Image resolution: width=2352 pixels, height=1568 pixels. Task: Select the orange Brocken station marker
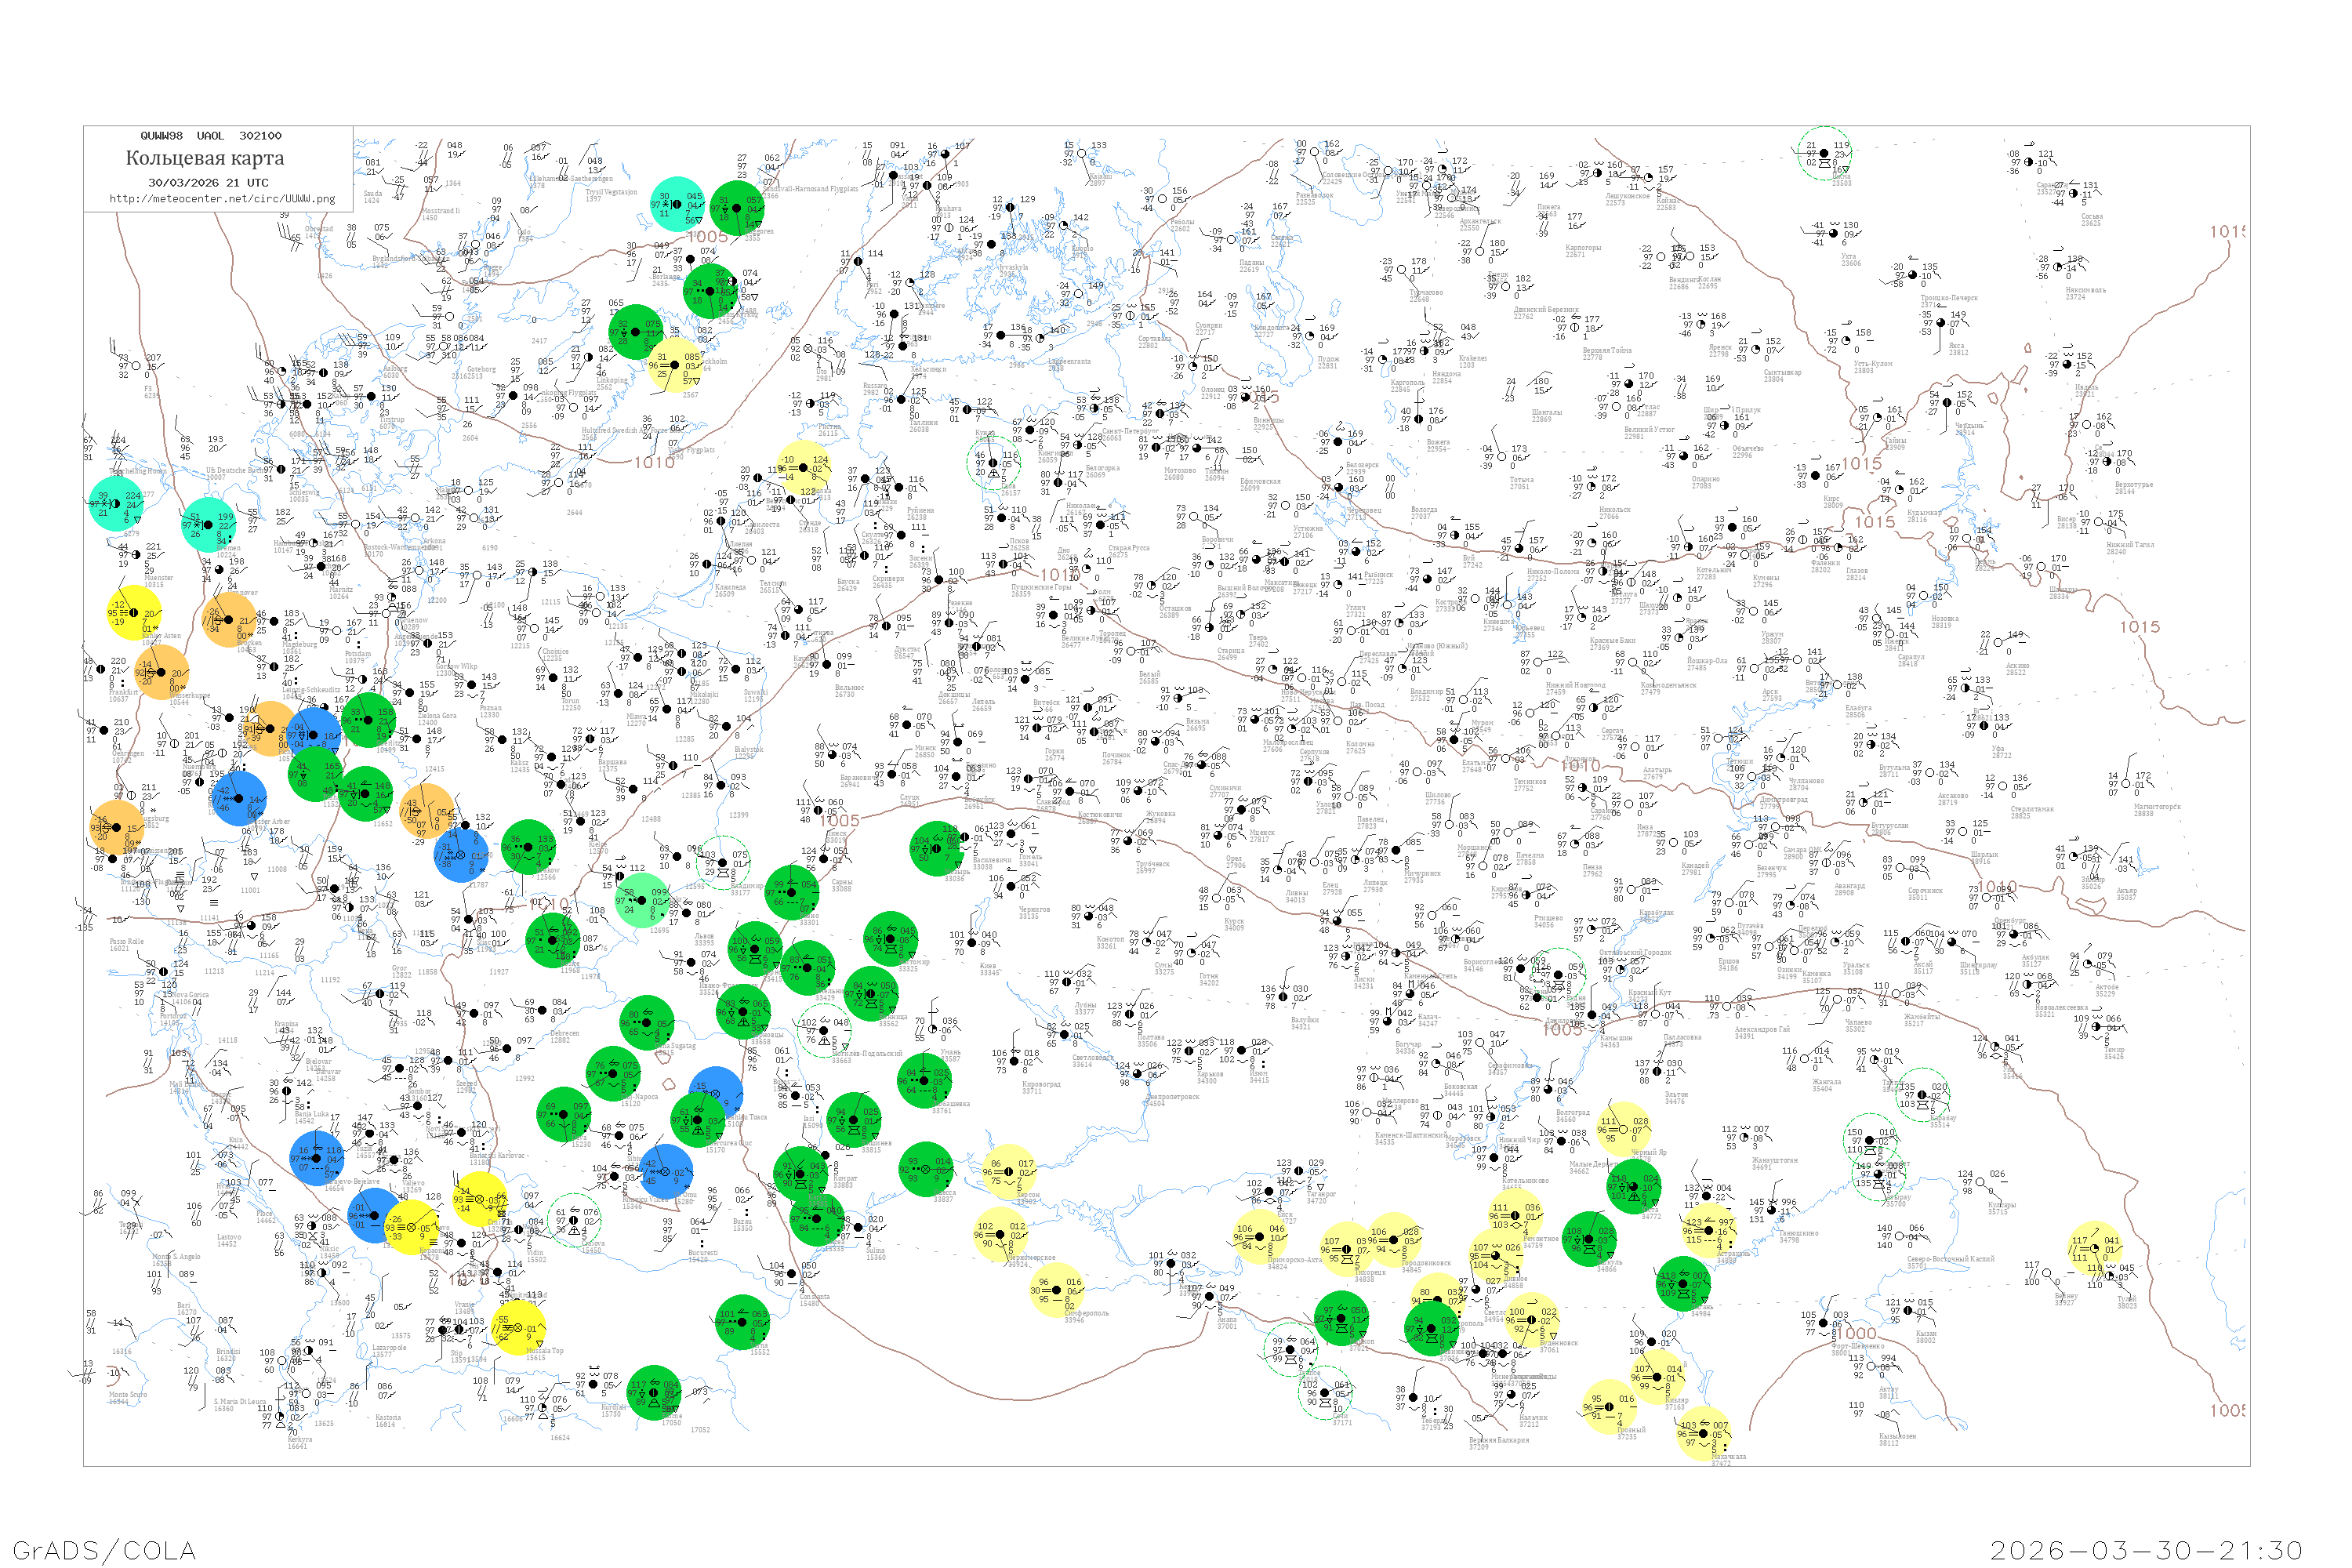tap(230, 619)
